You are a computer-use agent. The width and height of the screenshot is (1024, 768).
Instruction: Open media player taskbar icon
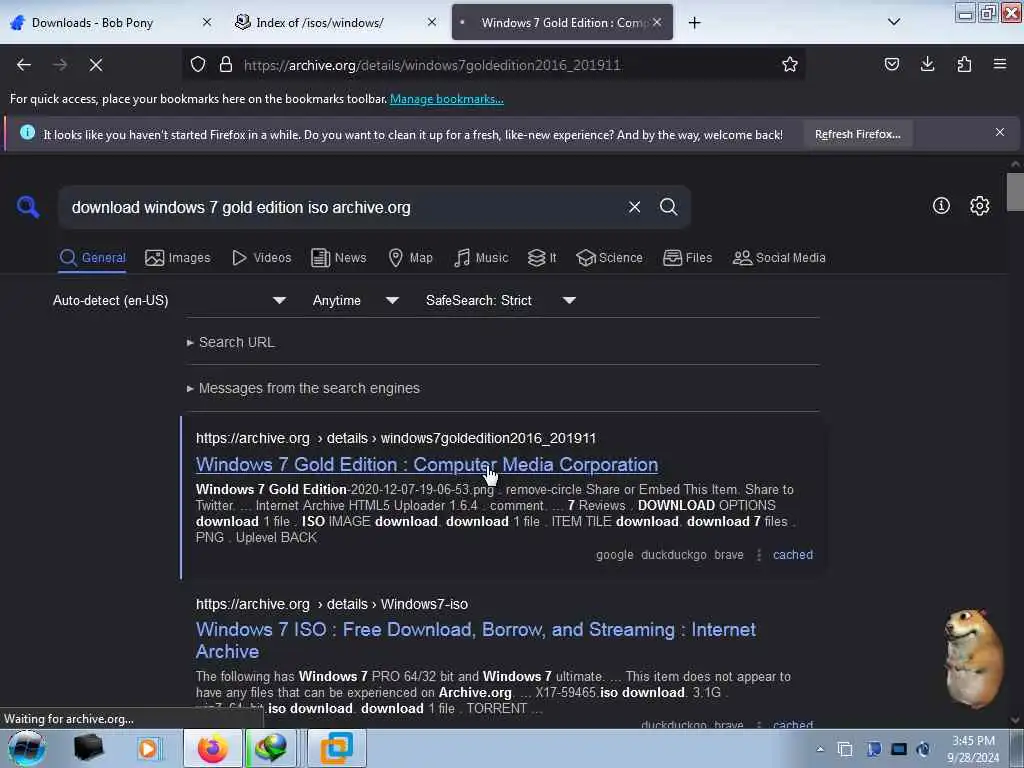148,748
